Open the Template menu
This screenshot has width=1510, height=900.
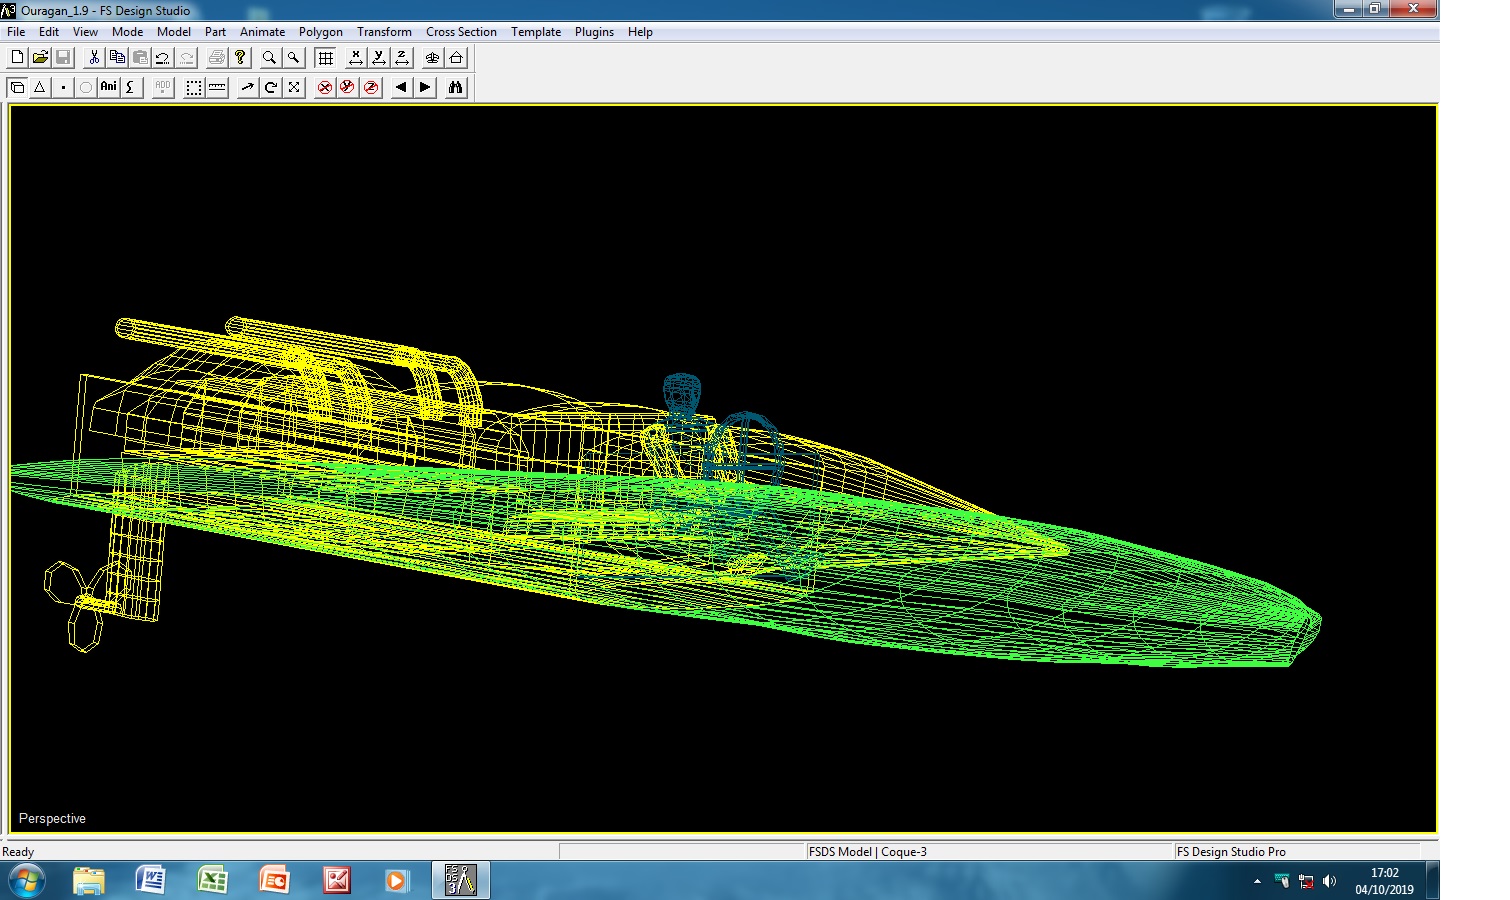click(x=536, y=32)
